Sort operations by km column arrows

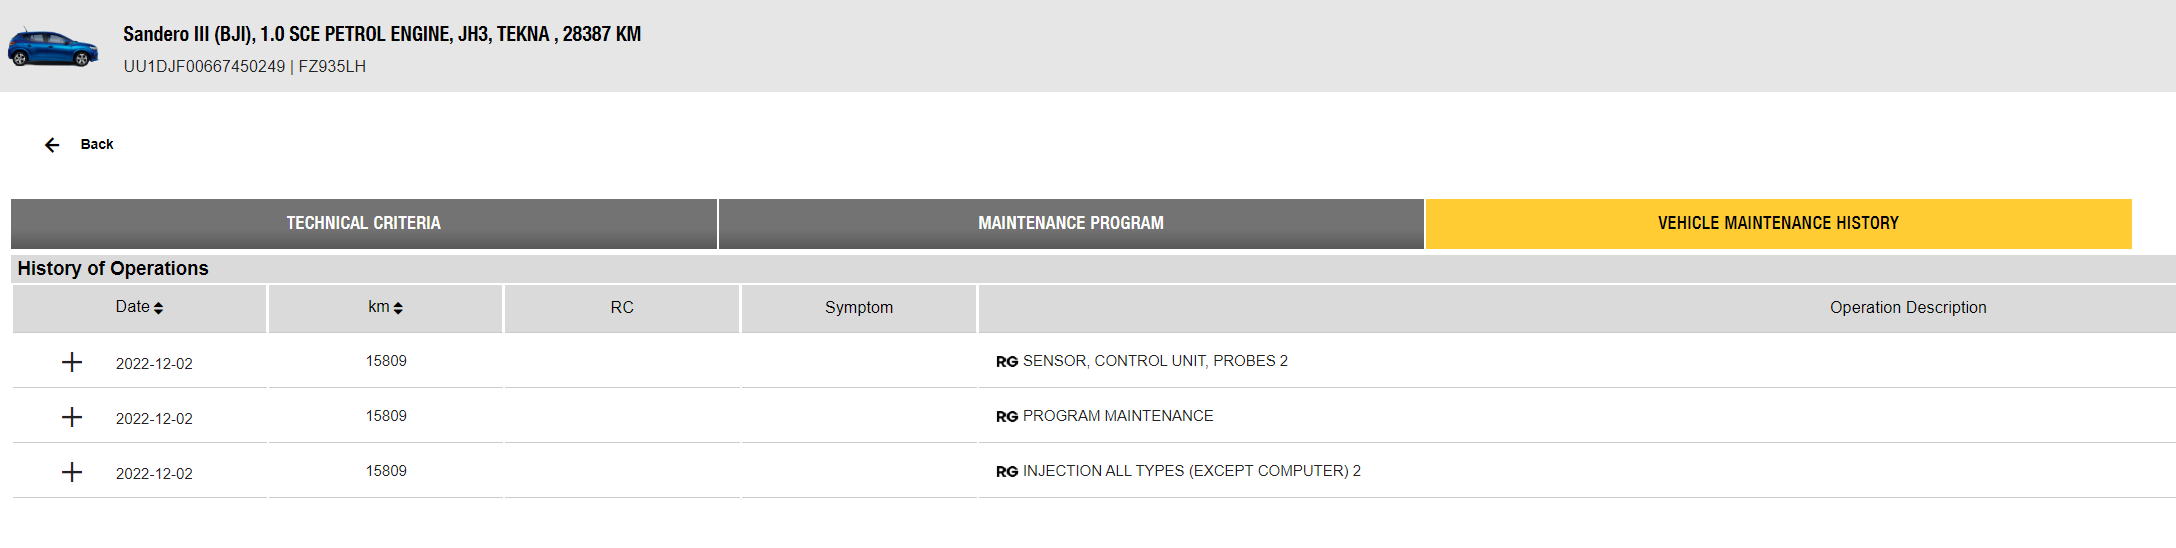coord(398,308)
